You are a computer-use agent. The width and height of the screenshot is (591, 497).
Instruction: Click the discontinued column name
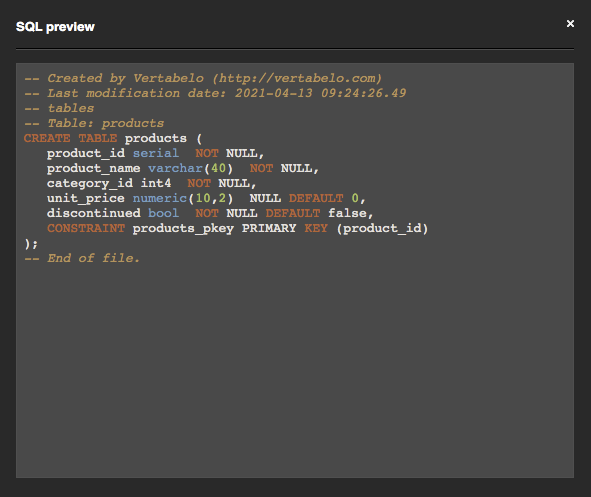pyautogui.click(x=93, y=213)
